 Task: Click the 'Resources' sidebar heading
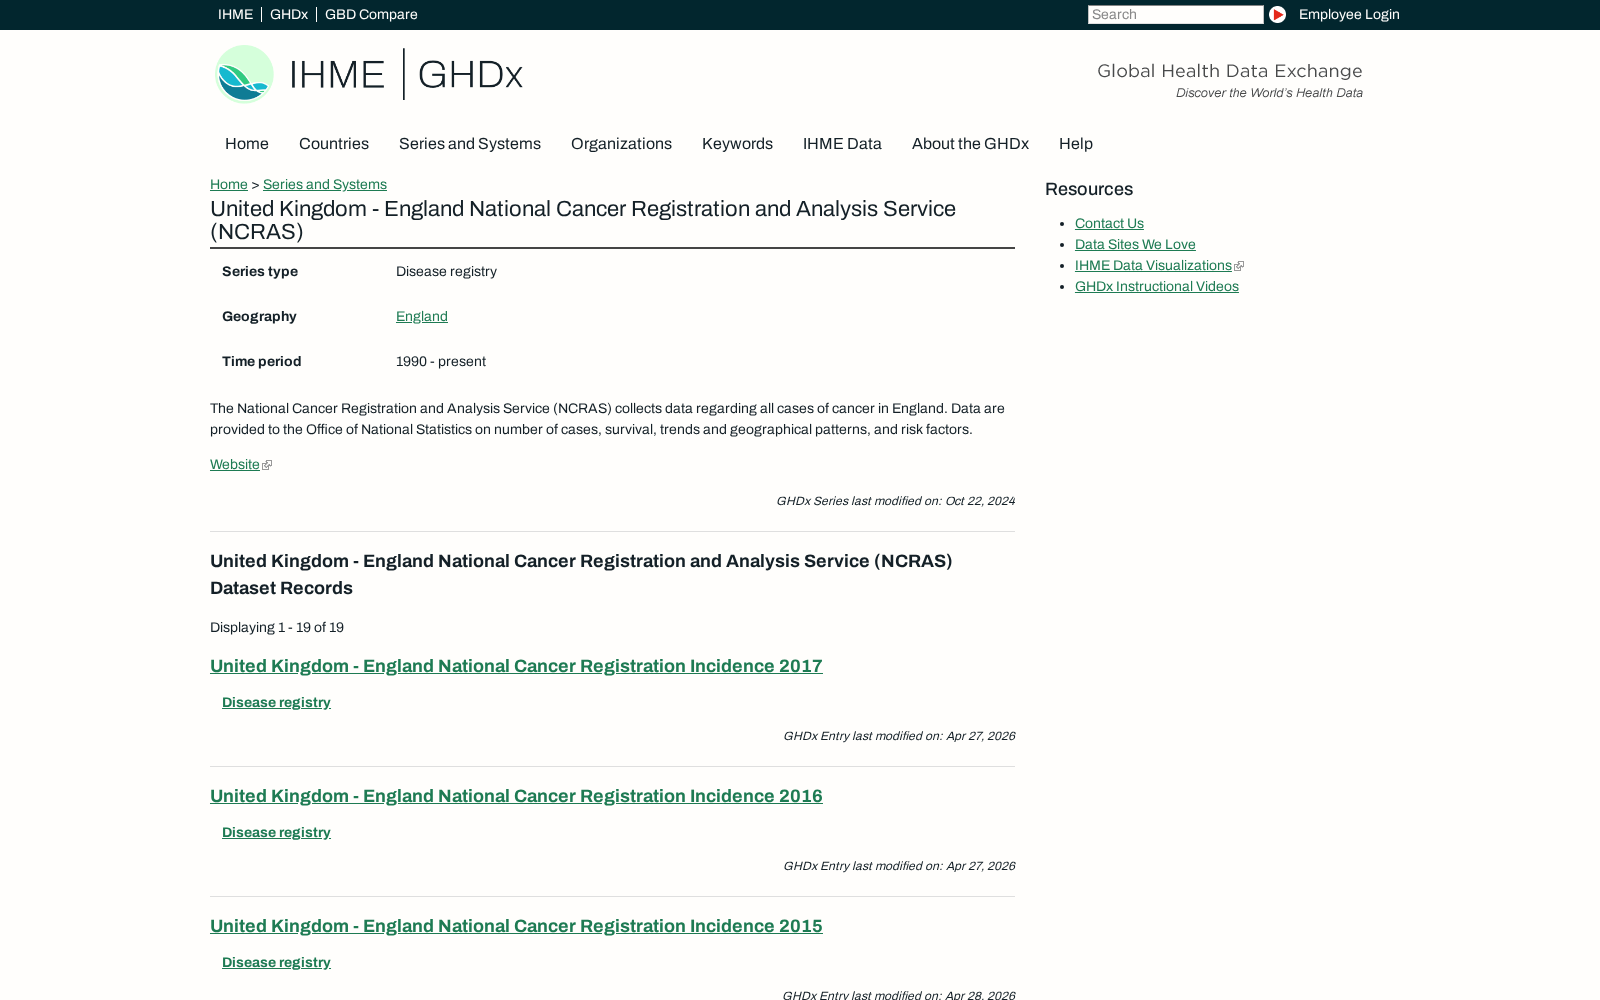tap(1089, 189)
